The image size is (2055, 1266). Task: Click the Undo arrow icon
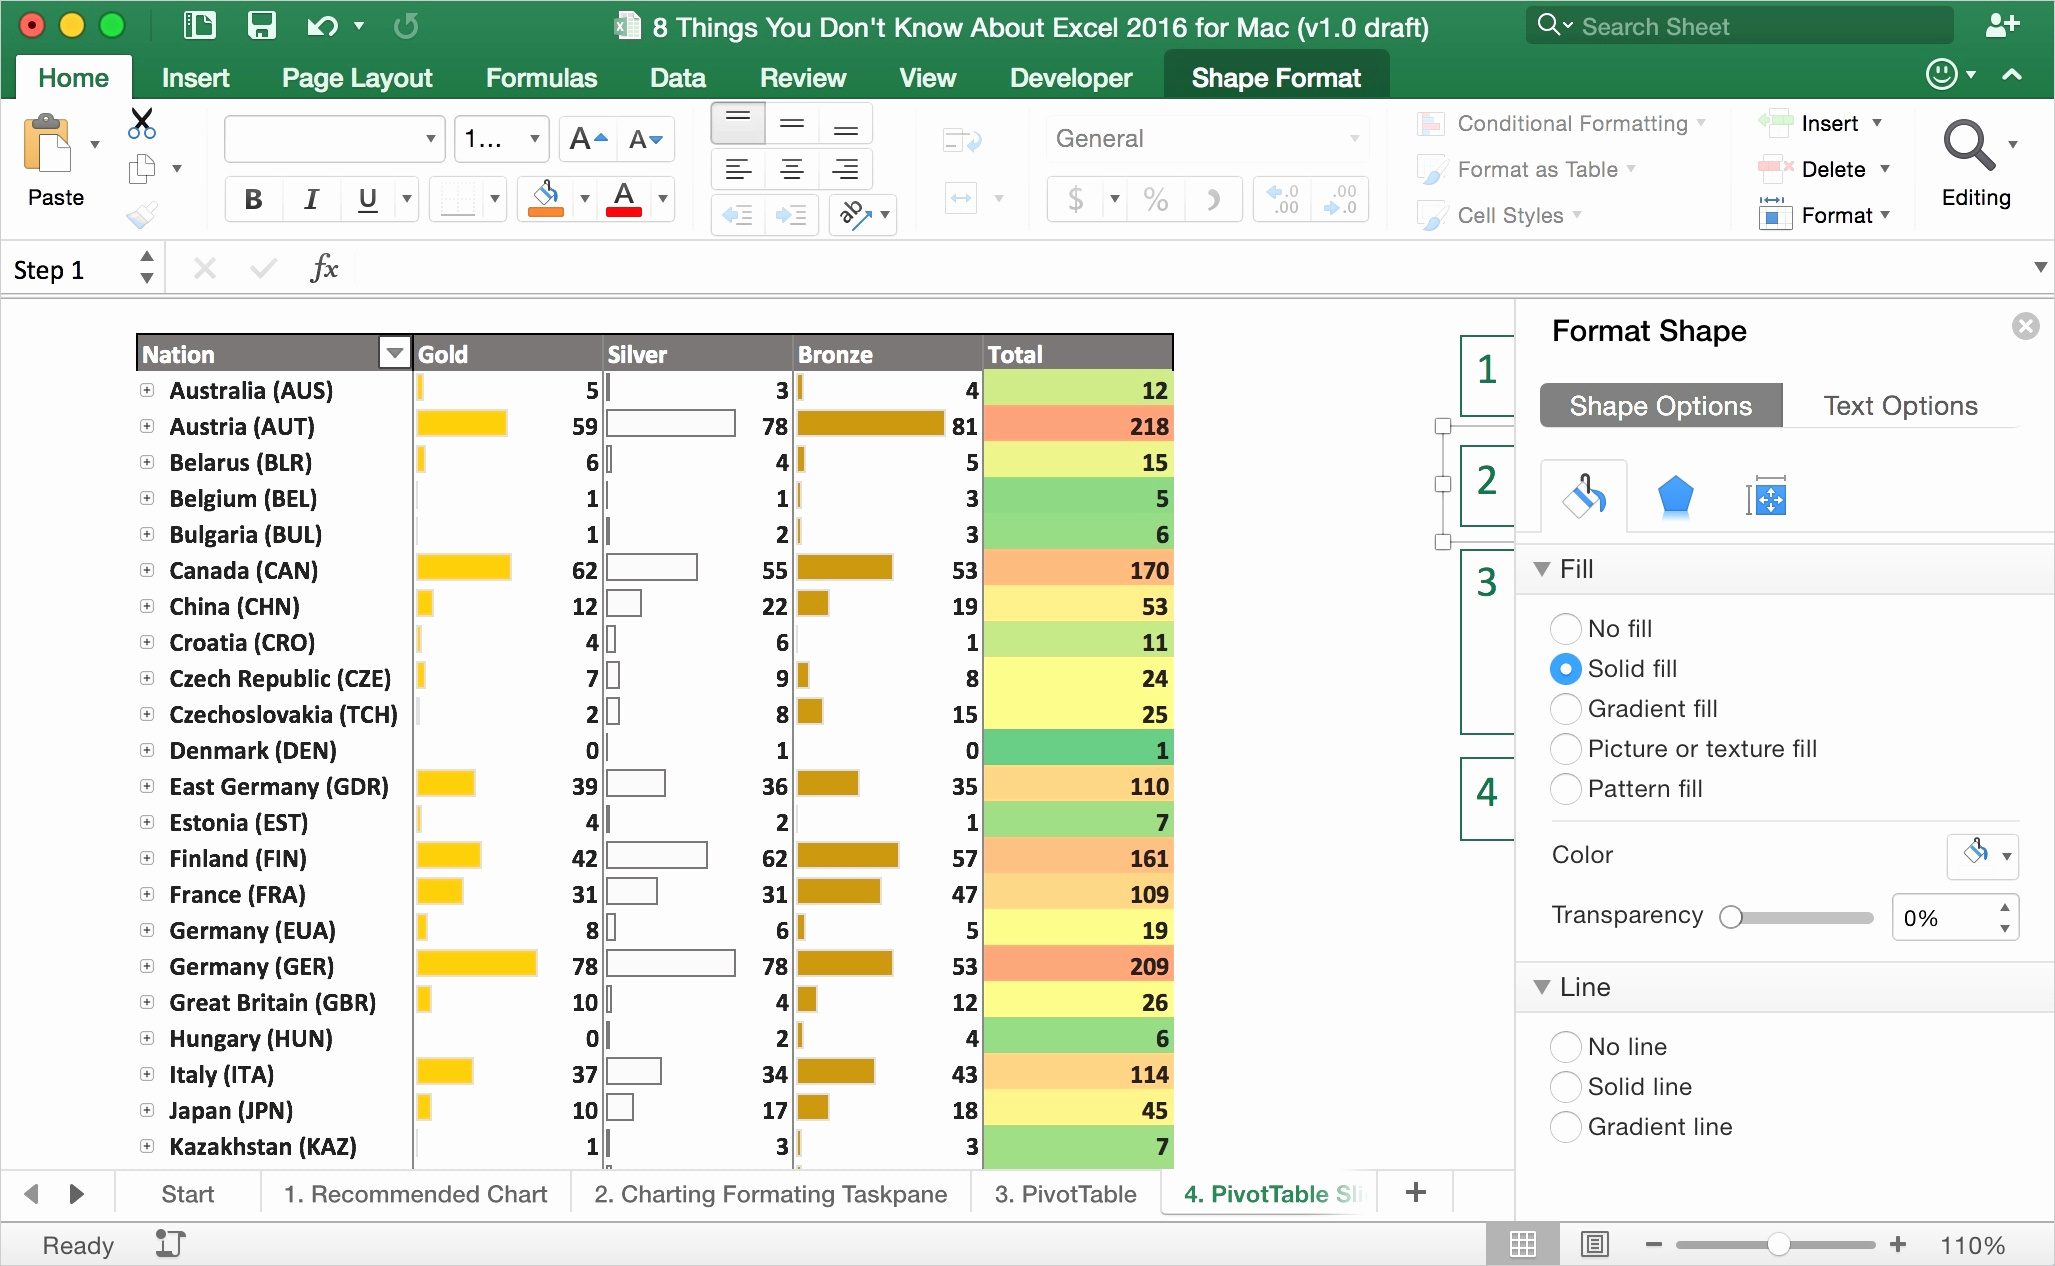(x=322, y=26)
